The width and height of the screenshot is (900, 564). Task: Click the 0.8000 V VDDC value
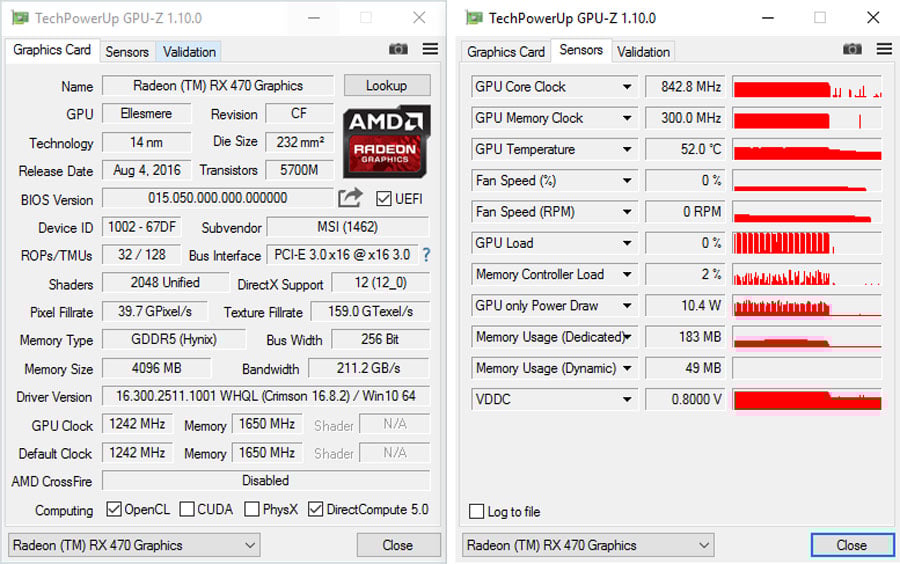coord(685,399)
